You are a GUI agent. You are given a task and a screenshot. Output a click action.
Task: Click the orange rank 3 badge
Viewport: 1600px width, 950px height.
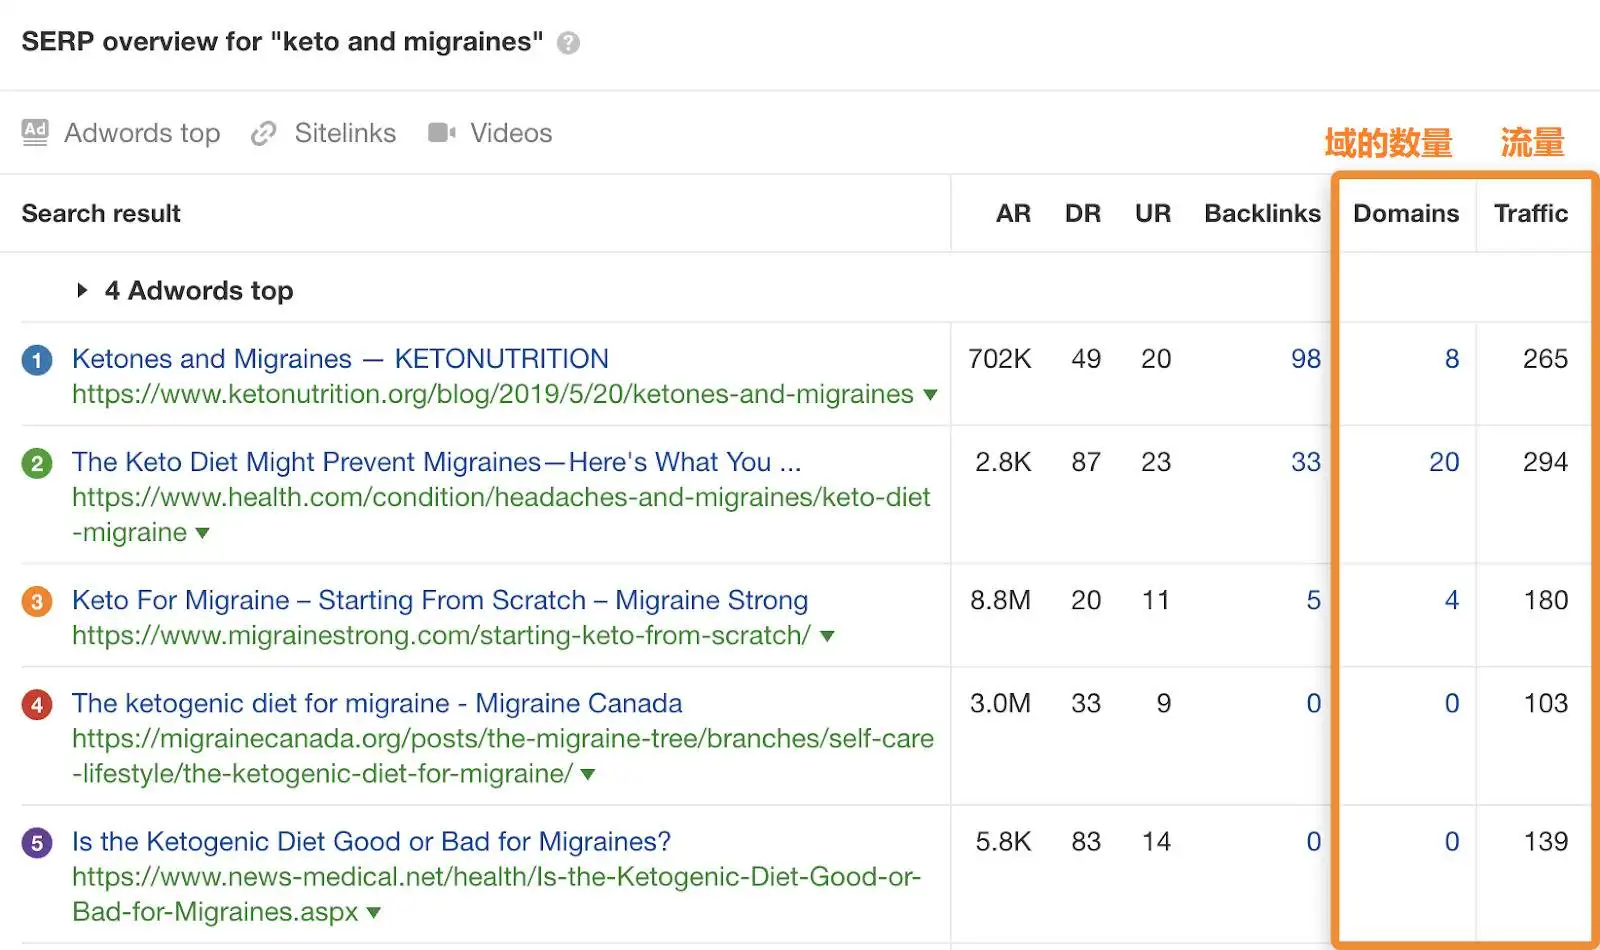click(37, 601)
